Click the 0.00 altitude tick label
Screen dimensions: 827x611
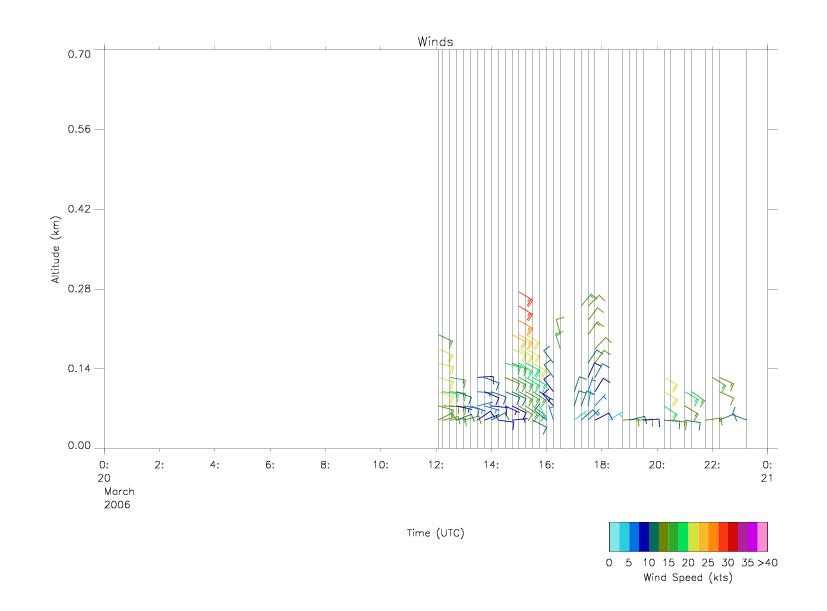click(79, 445)
